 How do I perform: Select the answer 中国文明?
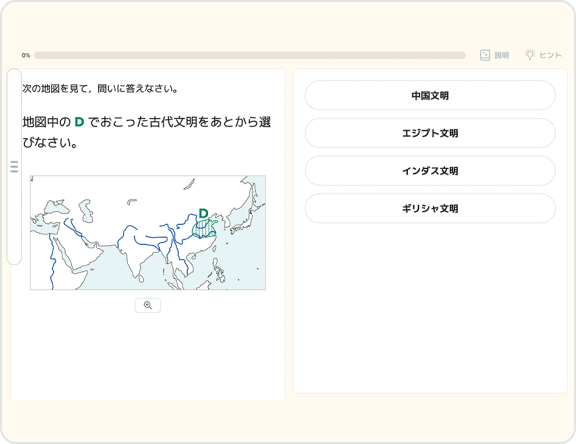[x=430, y=95]
